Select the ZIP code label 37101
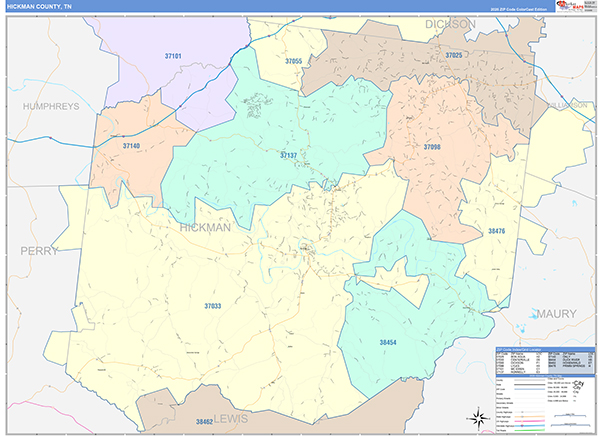 pos(173,56)
